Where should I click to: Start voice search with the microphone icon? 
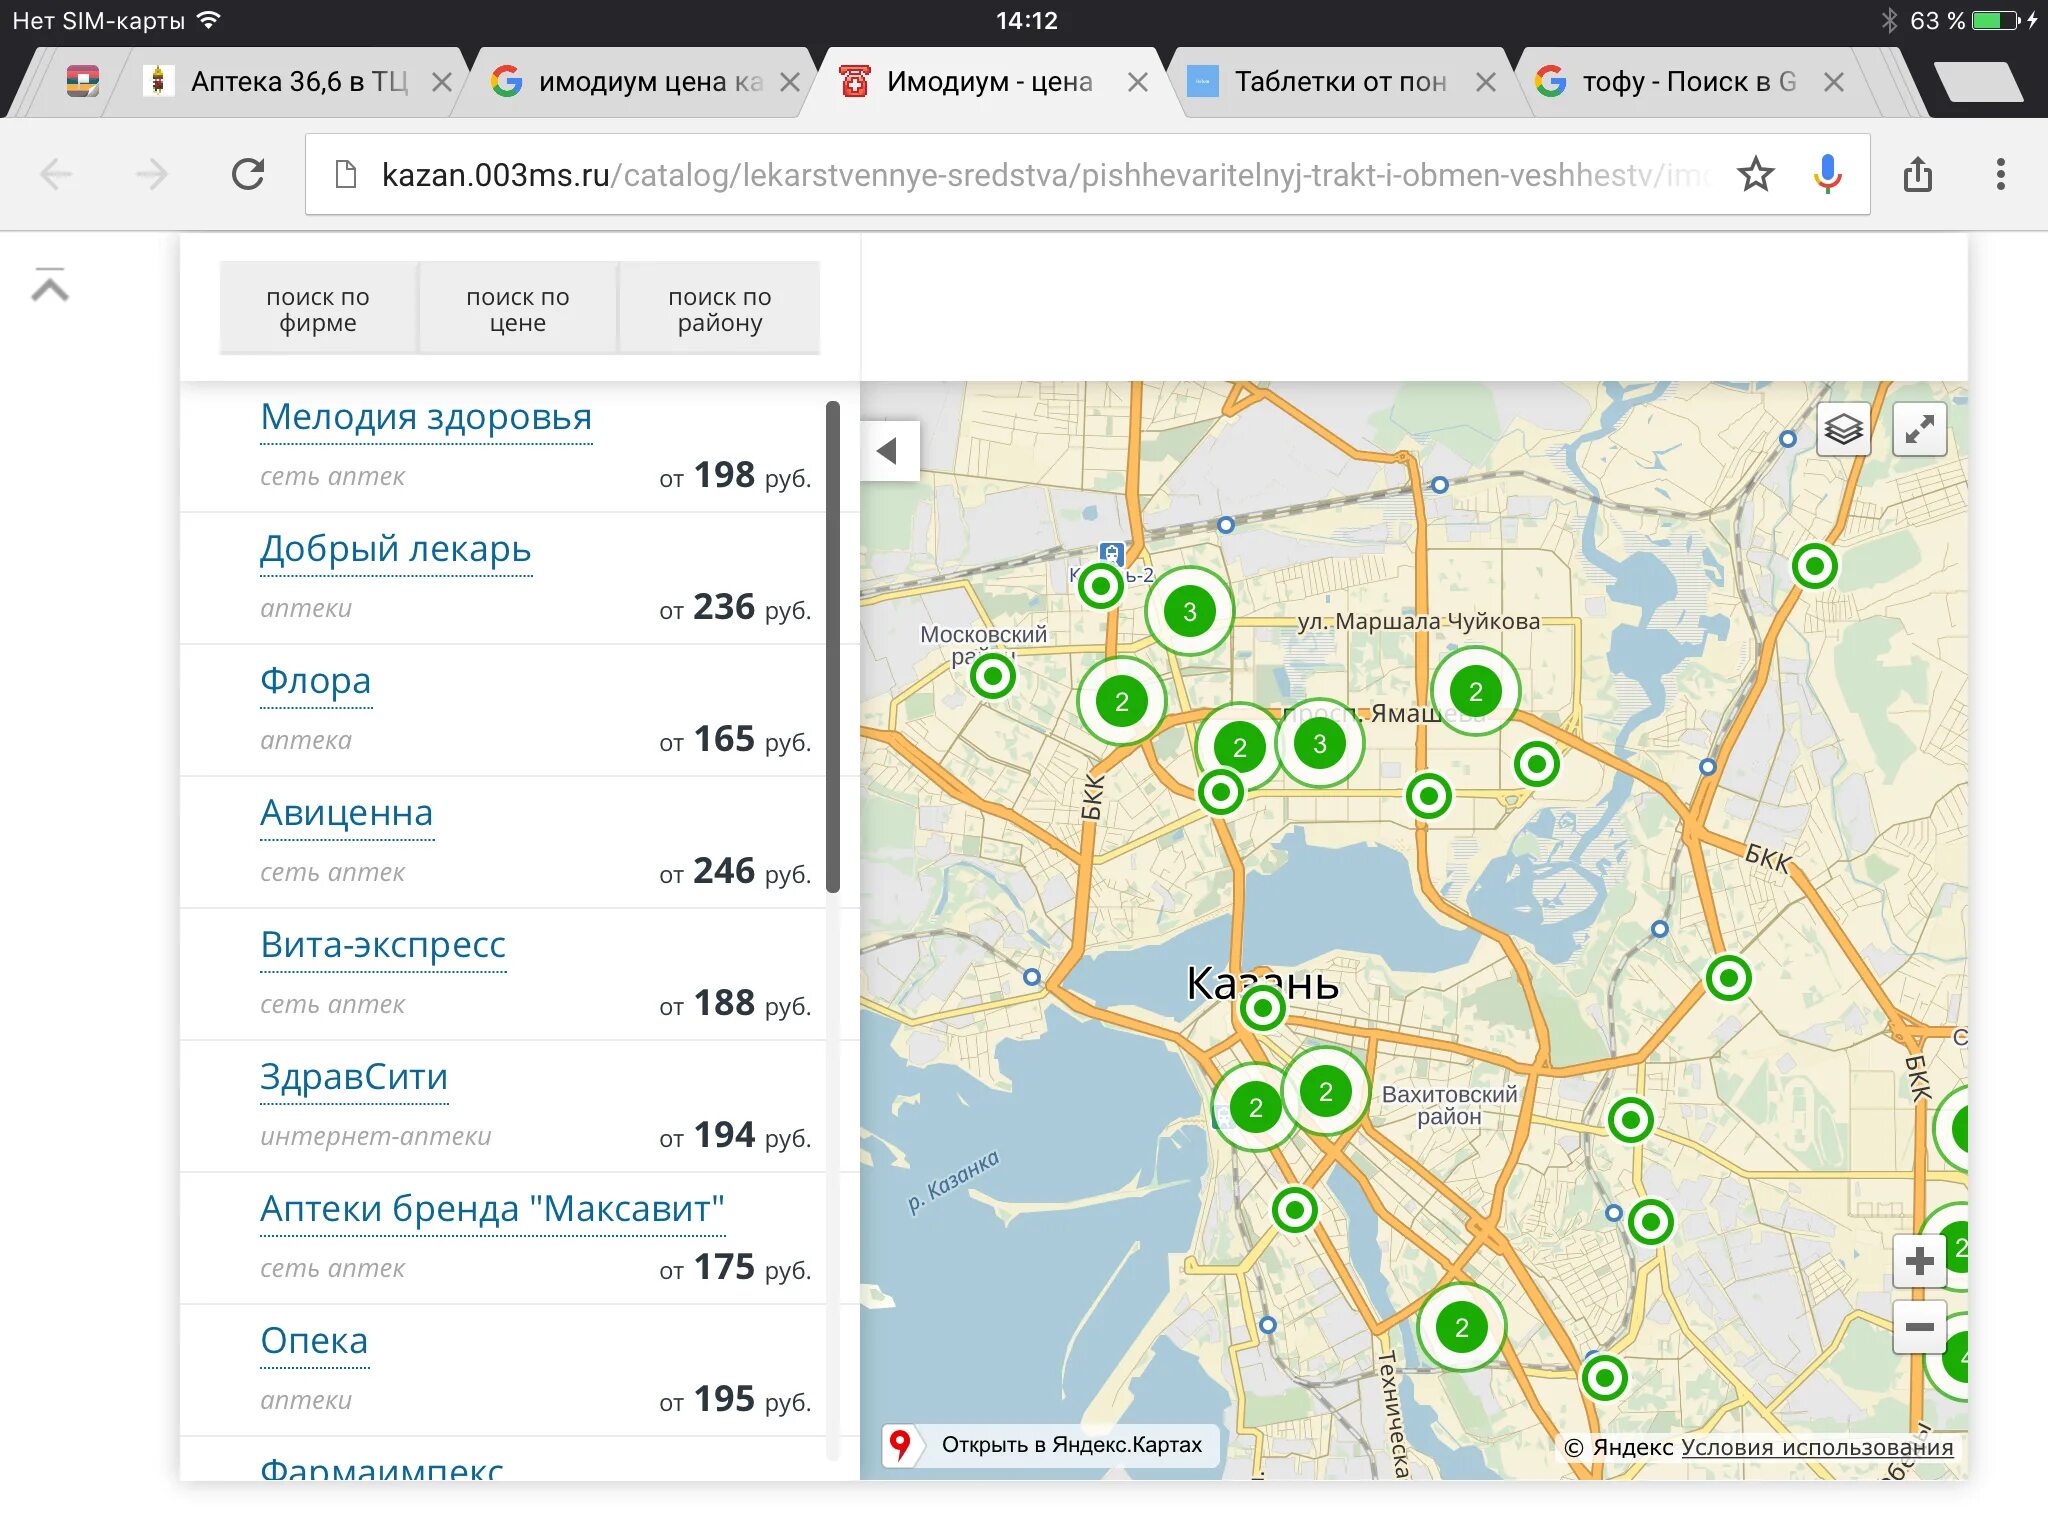[x=1827, y=175]
